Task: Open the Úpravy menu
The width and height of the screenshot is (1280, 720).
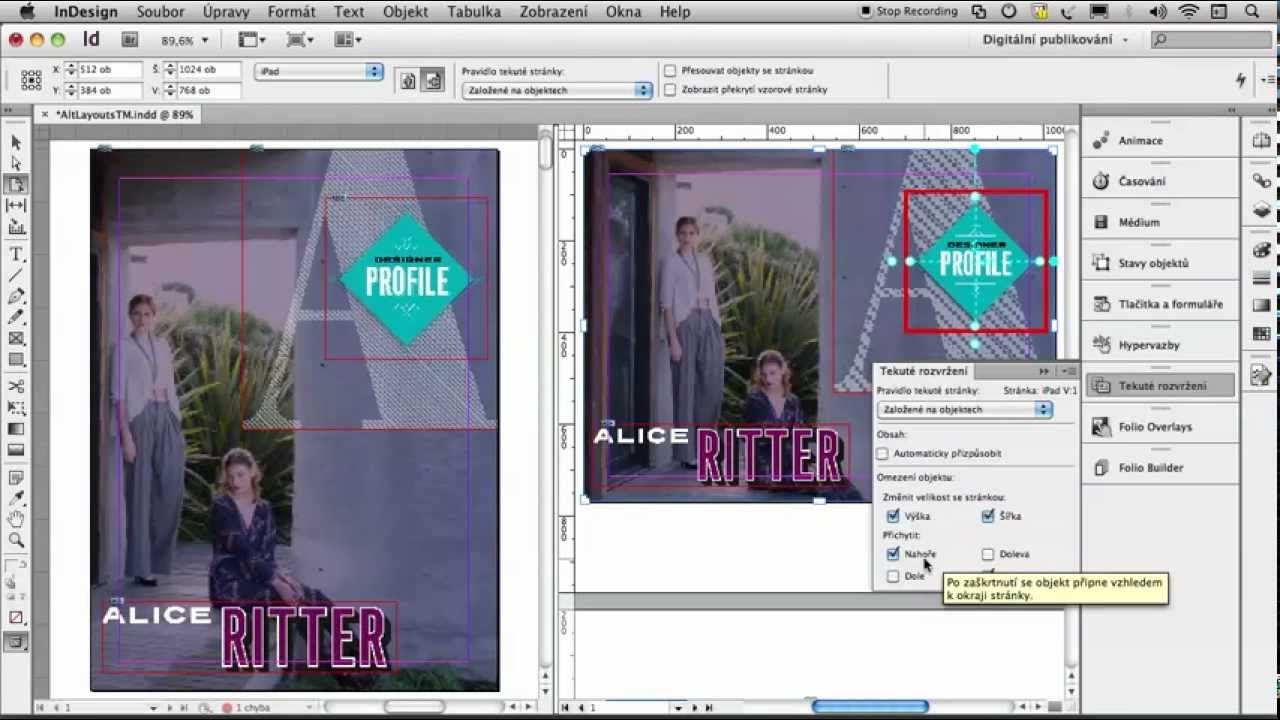Action: click(x=226, y=12)
